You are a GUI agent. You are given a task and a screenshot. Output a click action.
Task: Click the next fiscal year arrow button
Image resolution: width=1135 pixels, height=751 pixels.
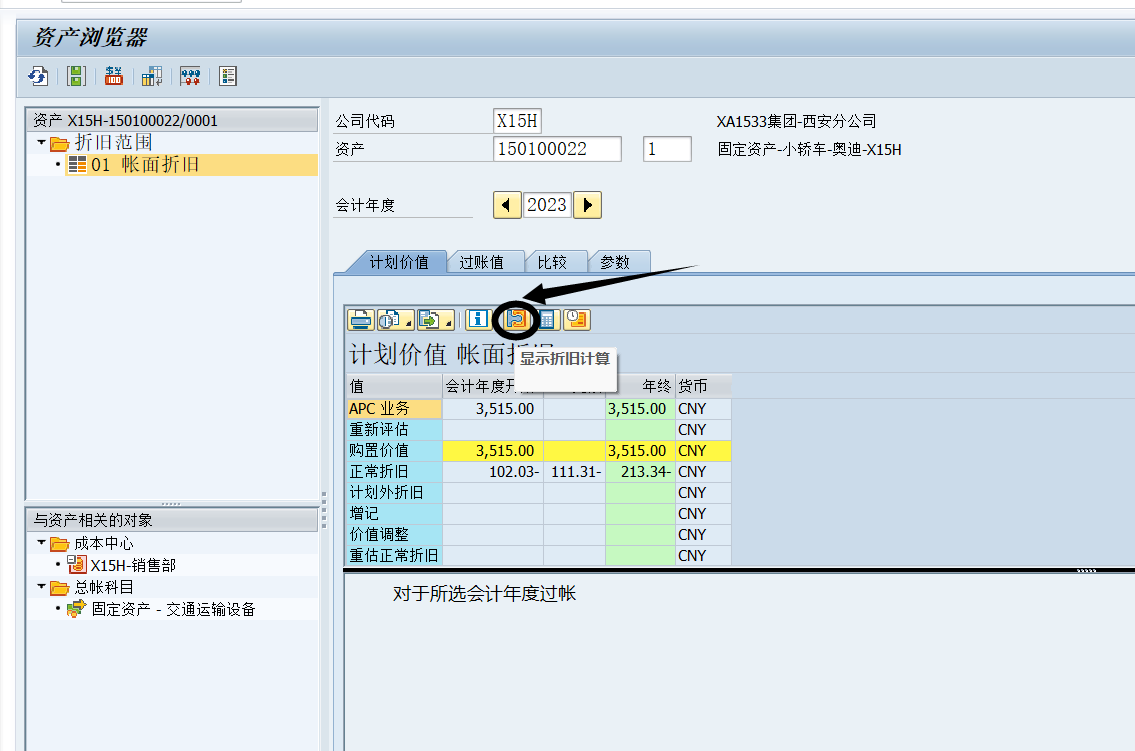pyautogui.click(x=587, y=204)
